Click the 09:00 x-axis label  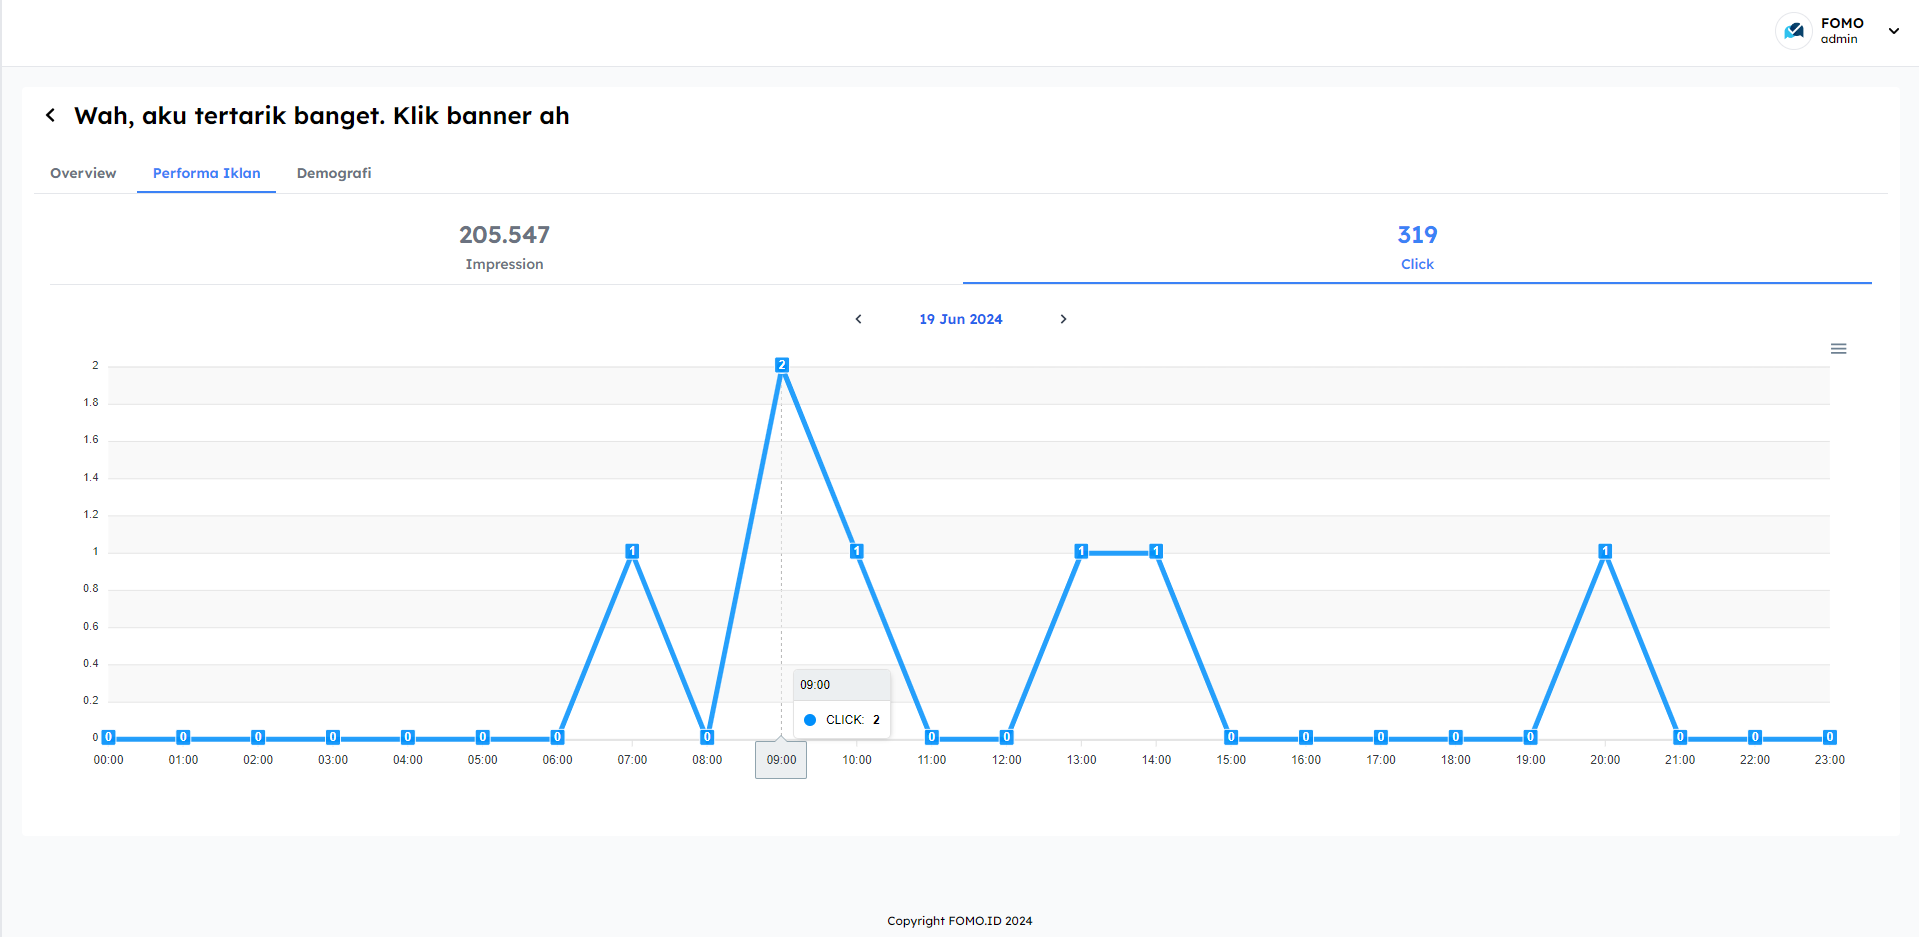tap(781, 760)
